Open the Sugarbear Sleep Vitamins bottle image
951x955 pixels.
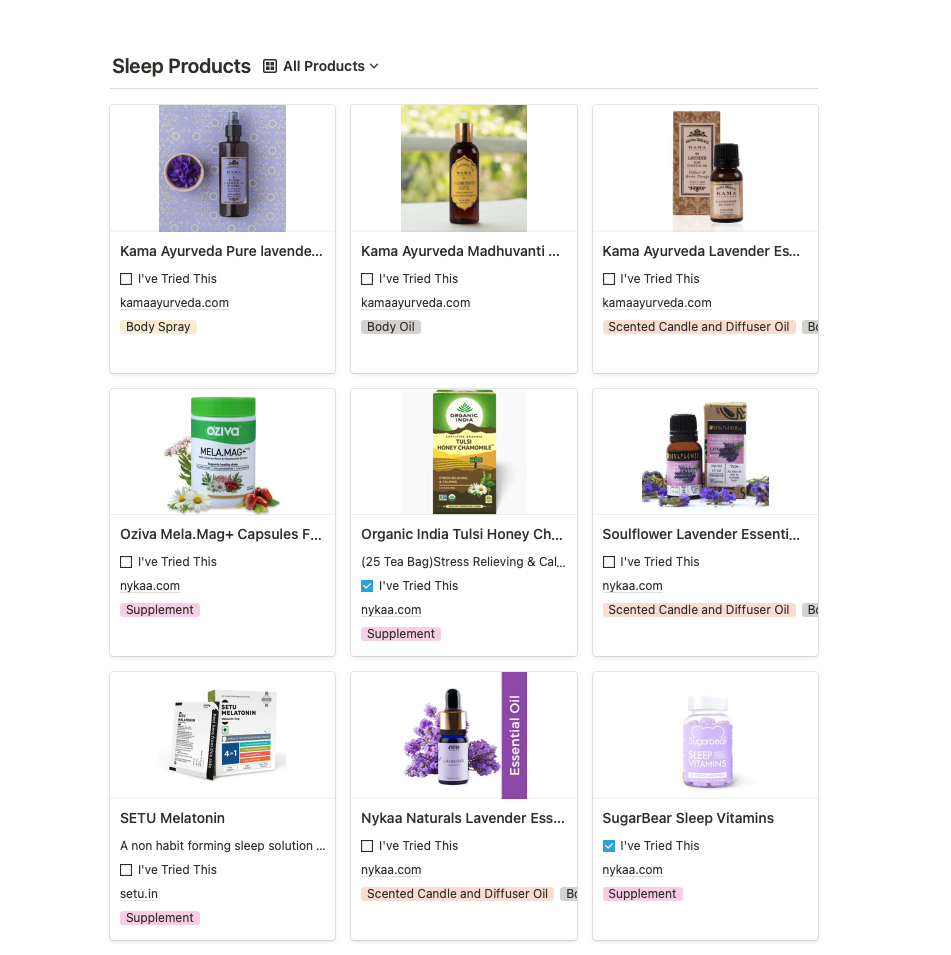point(706,739)
